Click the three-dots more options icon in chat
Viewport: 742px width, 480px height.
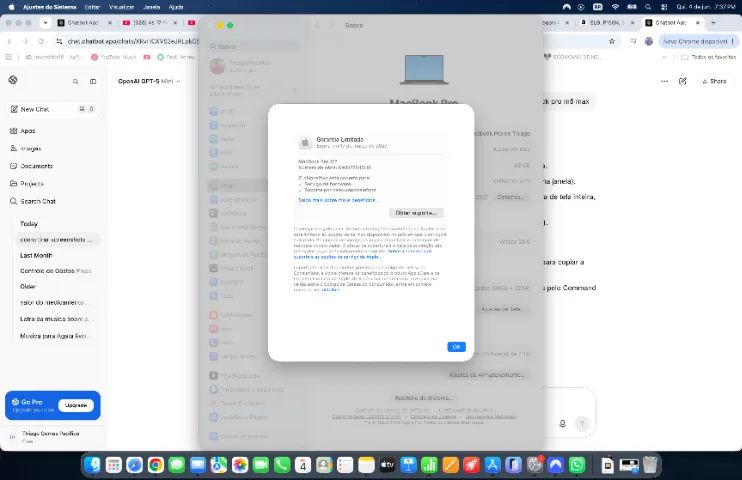click(x=664, y=81)
